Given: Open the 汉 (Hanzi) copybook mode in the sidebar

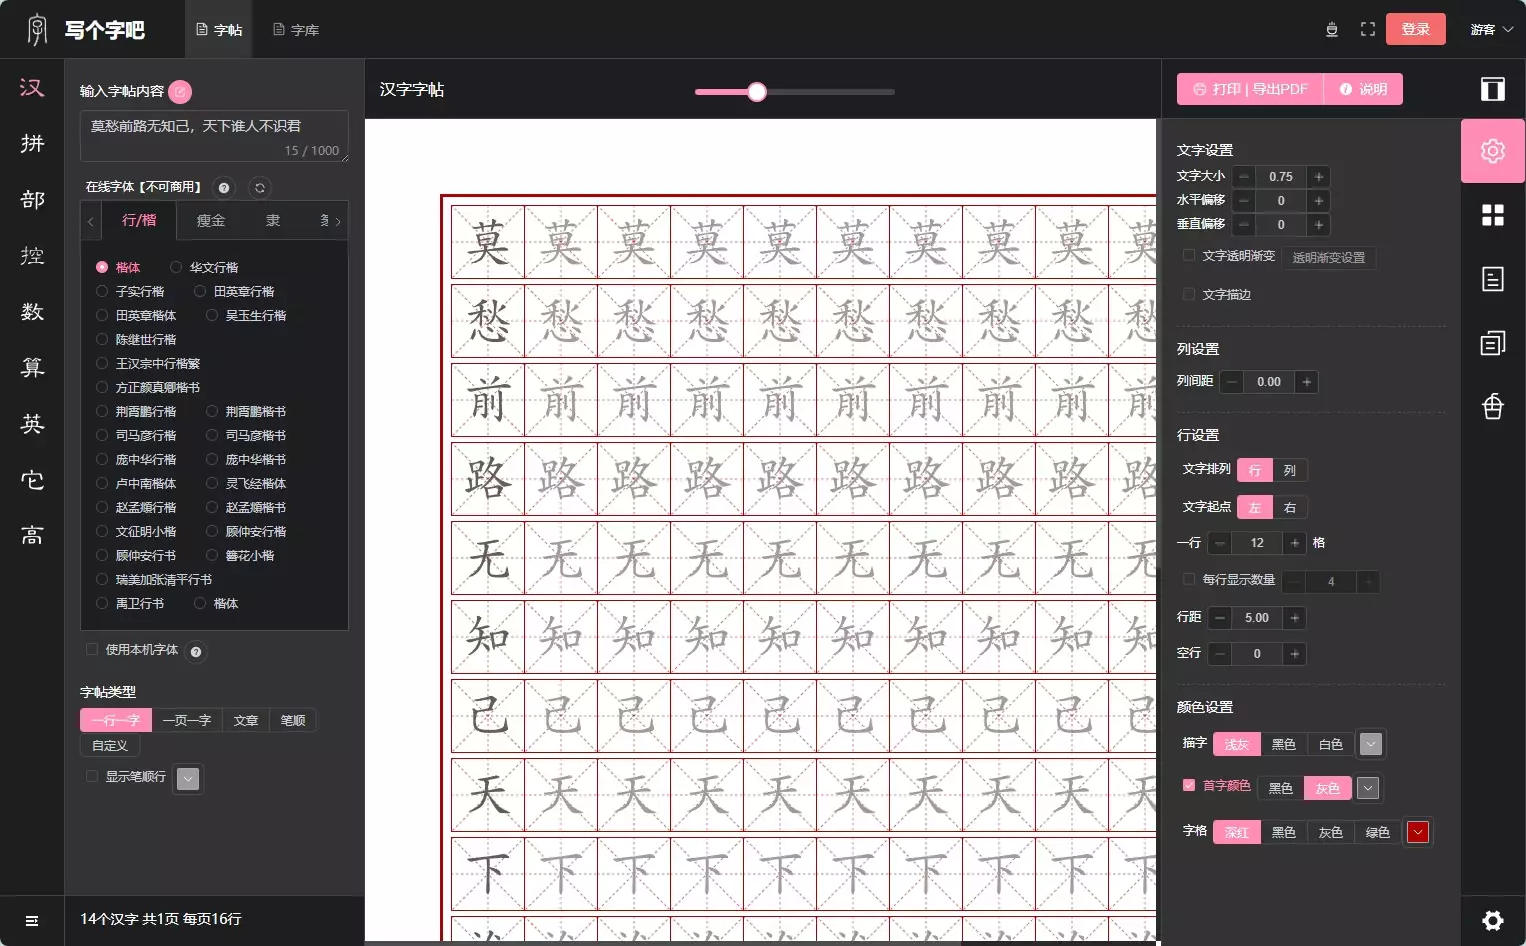Looking at the screenshot, I should coord(32,87).
